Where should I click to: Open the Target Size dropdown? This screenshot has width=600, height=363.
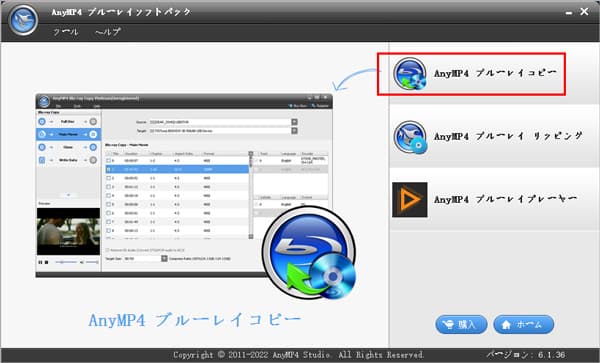(x=164, y=259)
